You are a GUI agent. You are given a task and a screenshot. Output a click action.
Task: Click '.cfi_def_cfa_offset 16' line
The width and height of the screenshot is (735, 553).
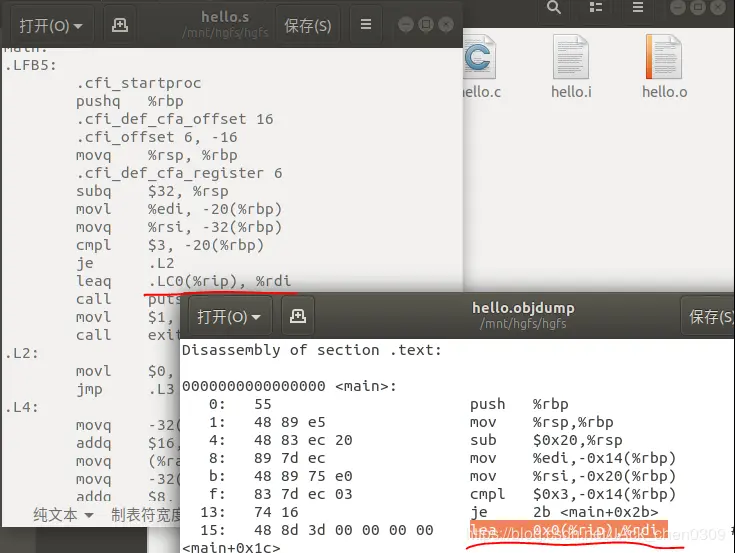pos(175,119)
